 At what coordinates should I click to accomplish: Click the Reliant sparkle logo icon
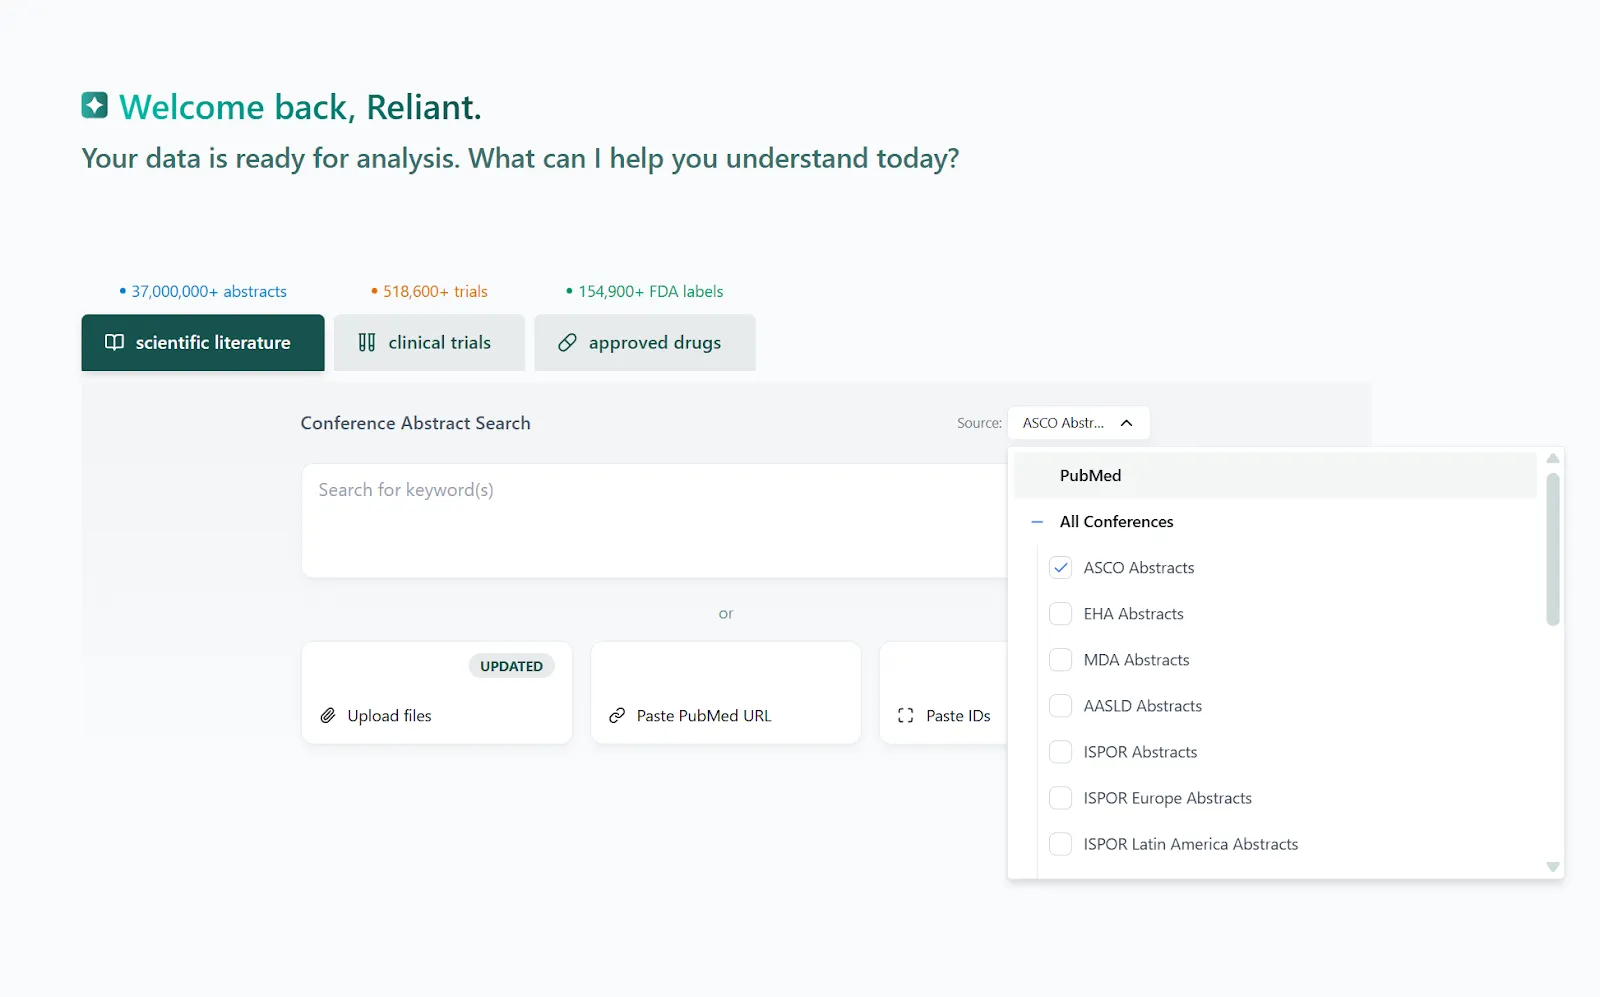click(95, 105)
